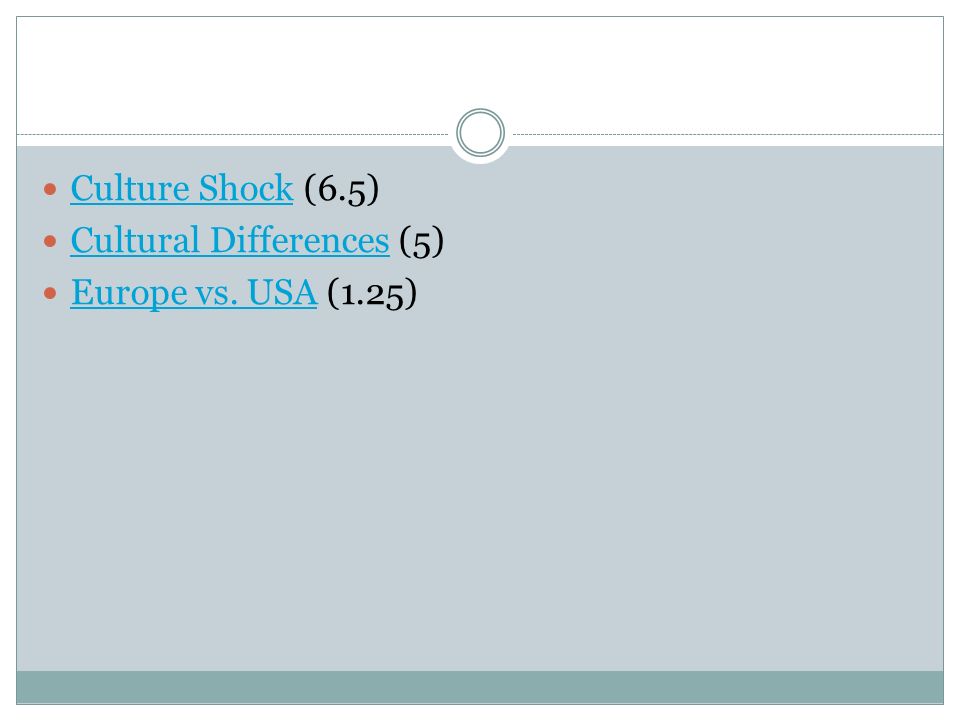Select the orange bullet beside Europe vs. USA
This screenshot has height=720, width=960.
point(50,293)
